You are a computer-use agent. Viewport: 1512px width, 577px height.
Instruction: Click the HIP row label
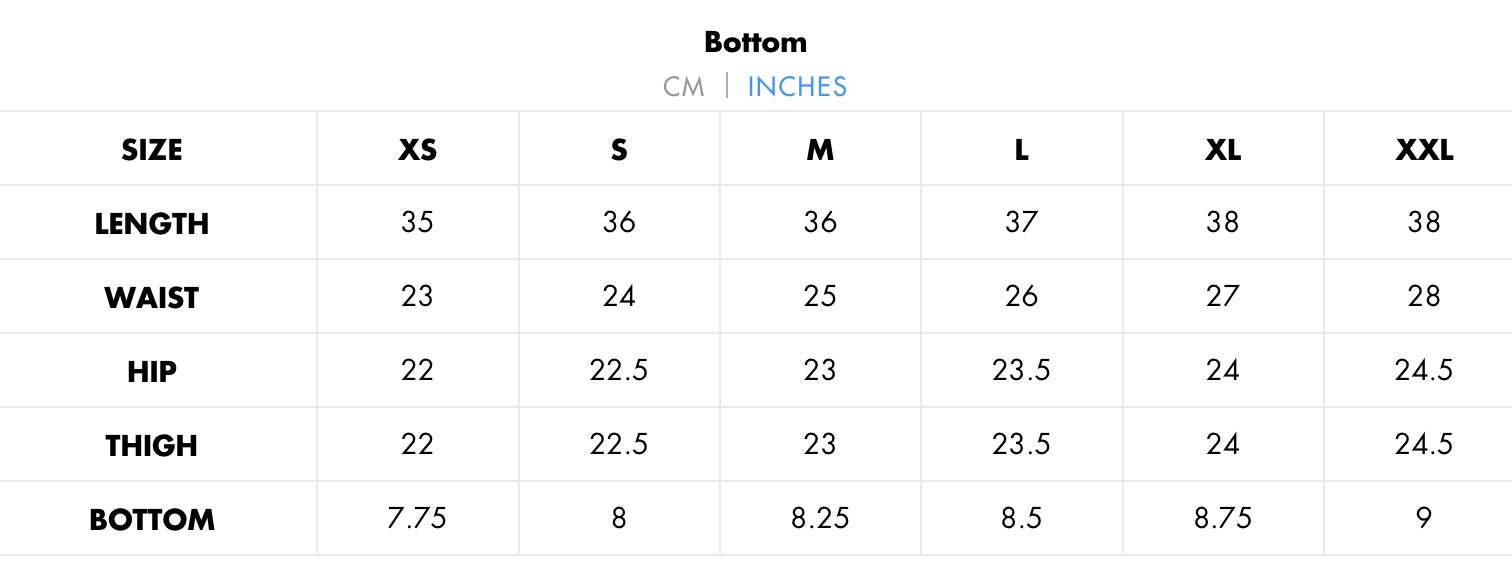coord(152,372)
